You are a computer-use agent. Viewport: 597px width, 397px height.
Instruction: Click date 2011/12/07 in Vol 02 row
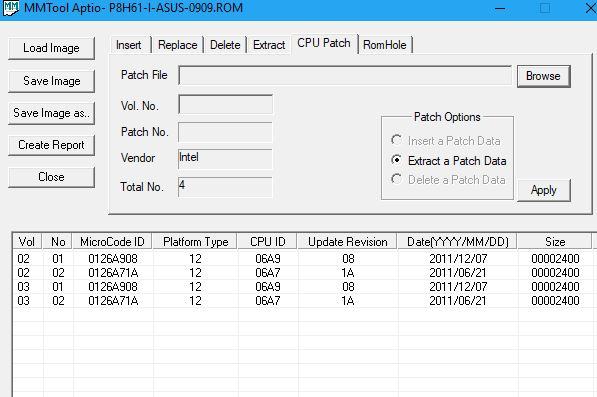[x=458, y=259]
